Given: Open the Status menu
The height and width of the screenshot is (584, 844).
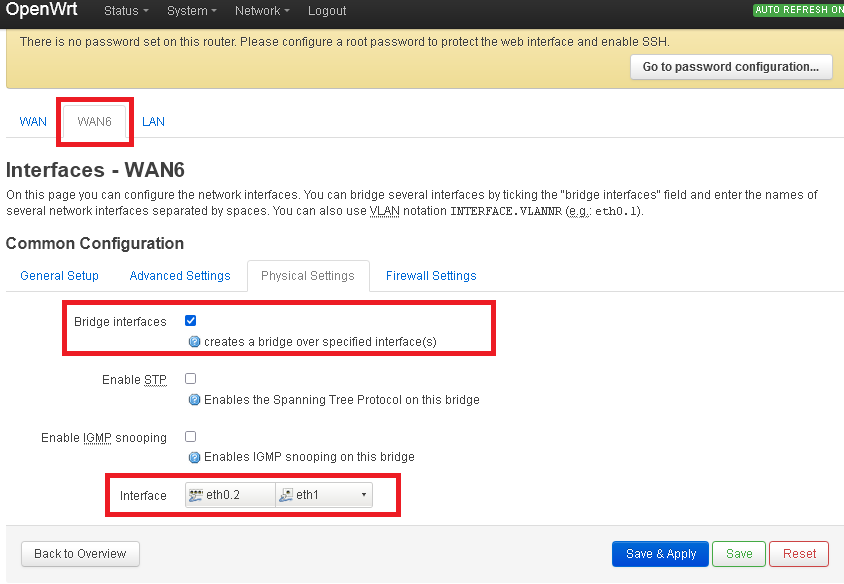Looking at the screenshot, I should (x=126, y=11).
